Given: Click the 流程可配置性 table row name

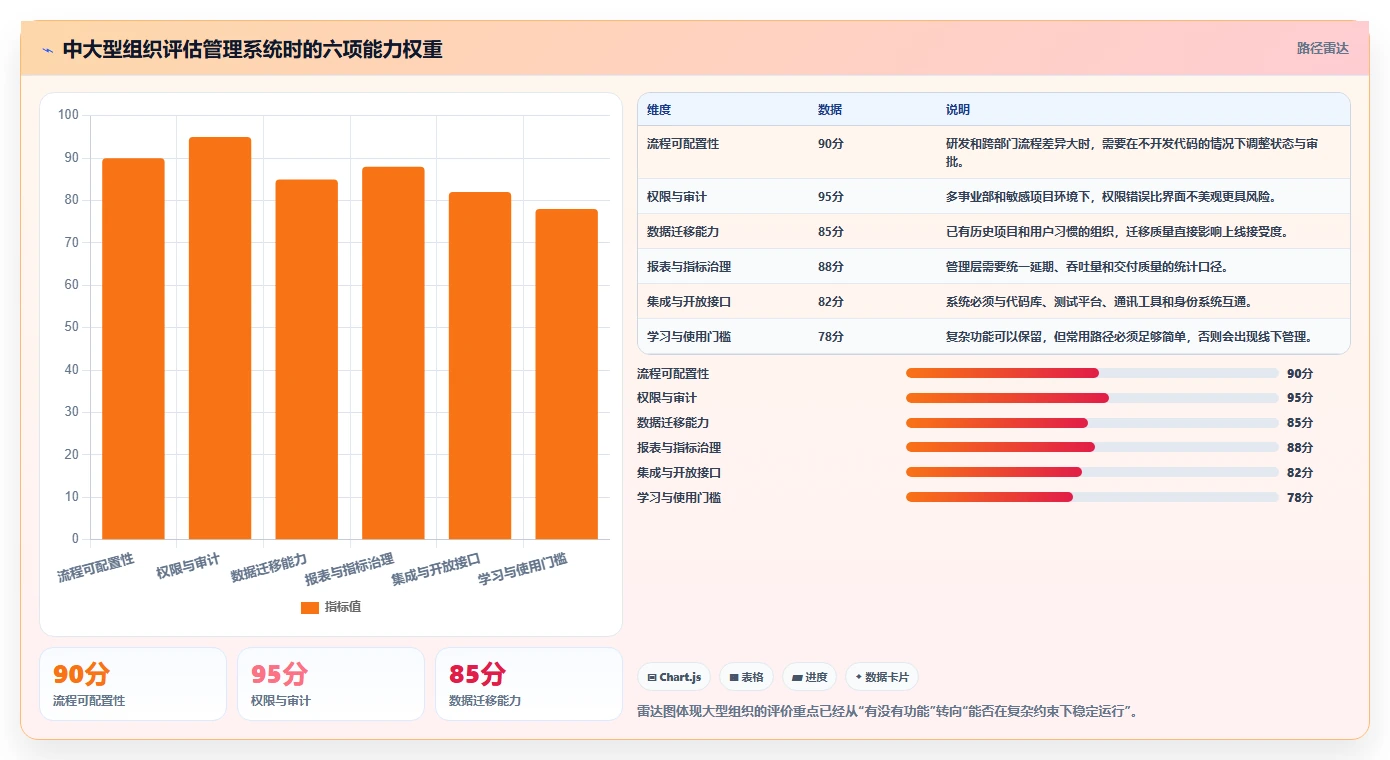Looking at the screenshot, I should tap(683, 144).
